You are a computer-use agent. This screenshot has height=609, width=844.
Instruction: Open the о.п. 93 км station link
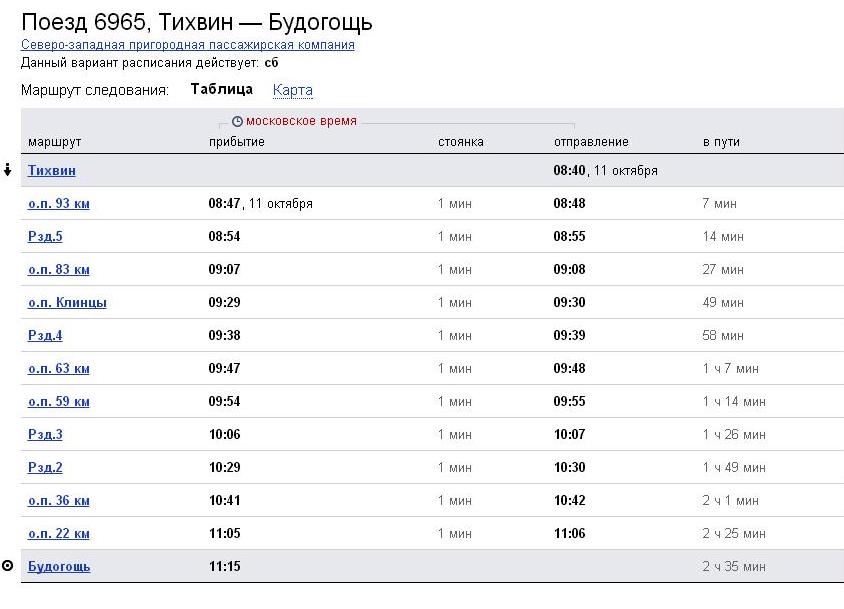tap(58, 204)
